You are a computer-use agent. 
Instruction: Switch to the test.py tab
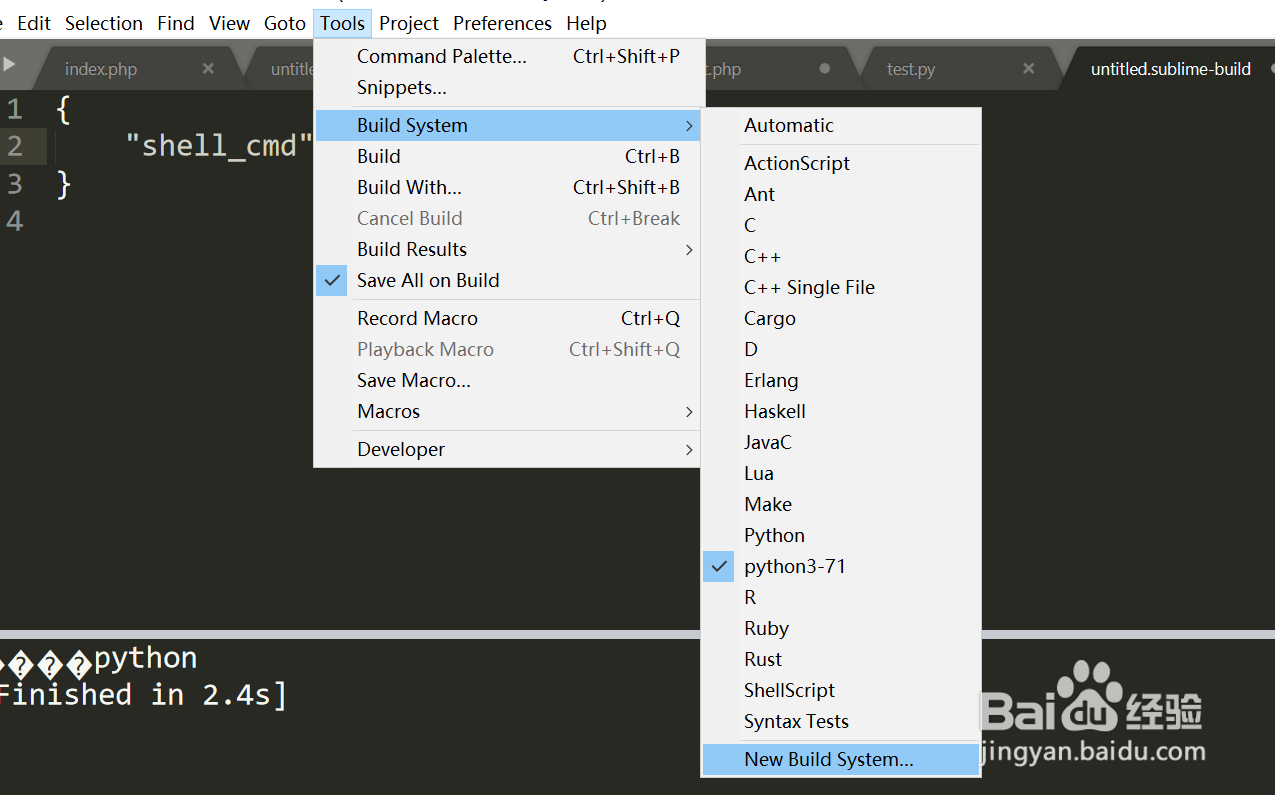point(911,69)
